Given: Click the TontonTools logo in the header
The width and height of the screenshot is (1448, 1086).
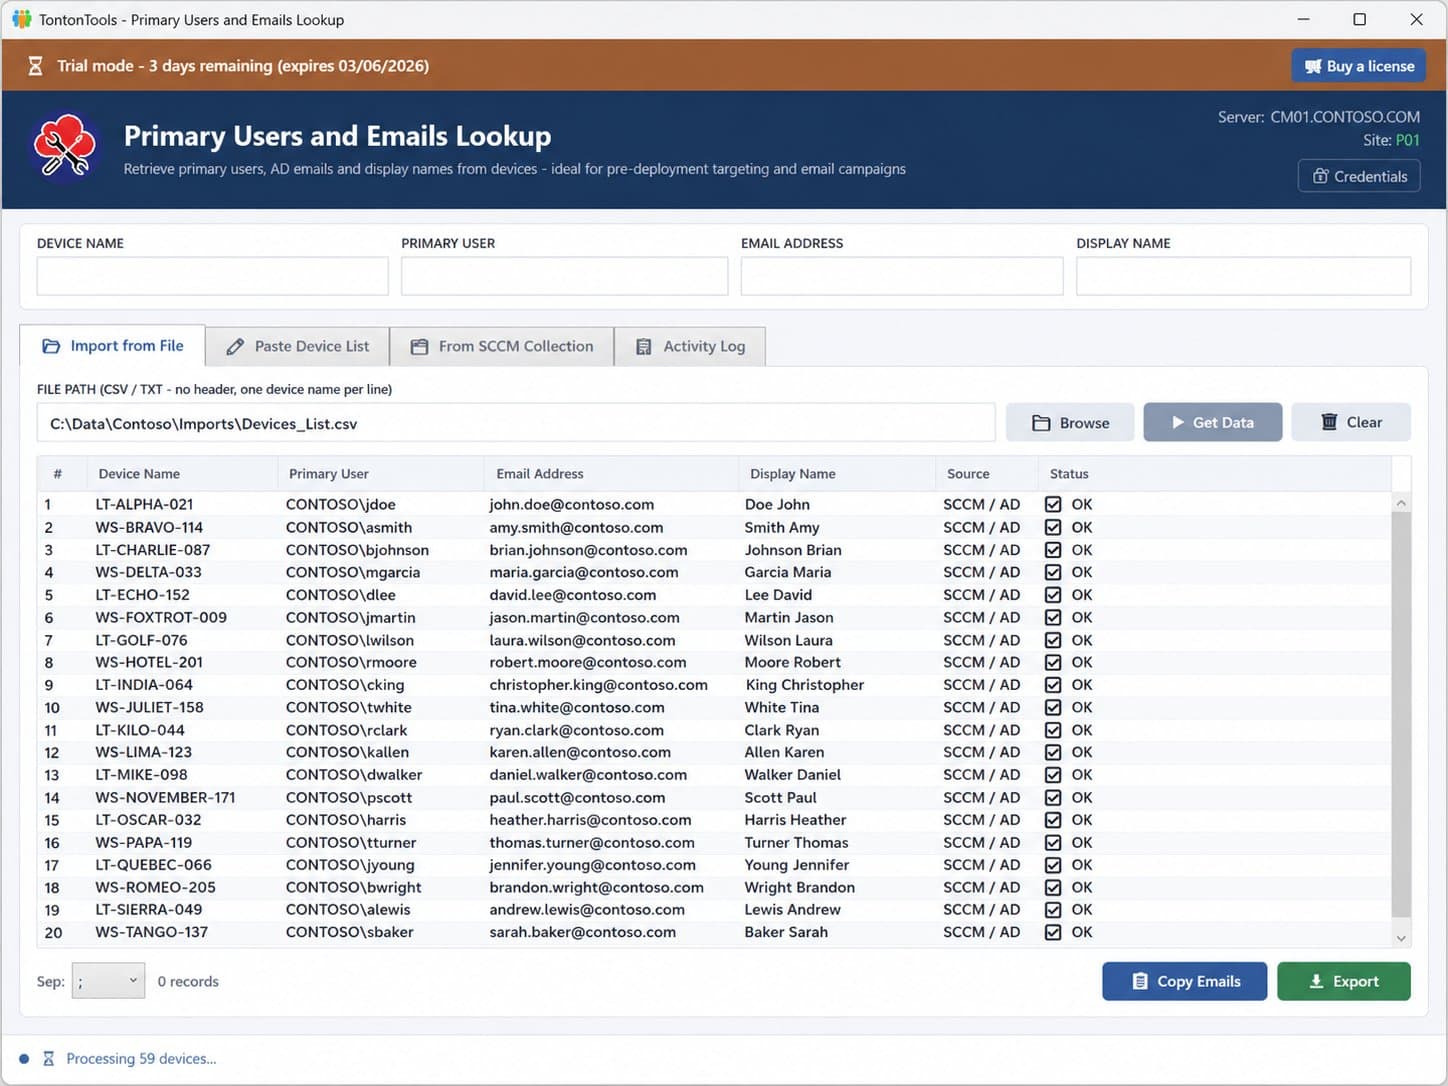Looking at the screenshot, I should (65, 148).
